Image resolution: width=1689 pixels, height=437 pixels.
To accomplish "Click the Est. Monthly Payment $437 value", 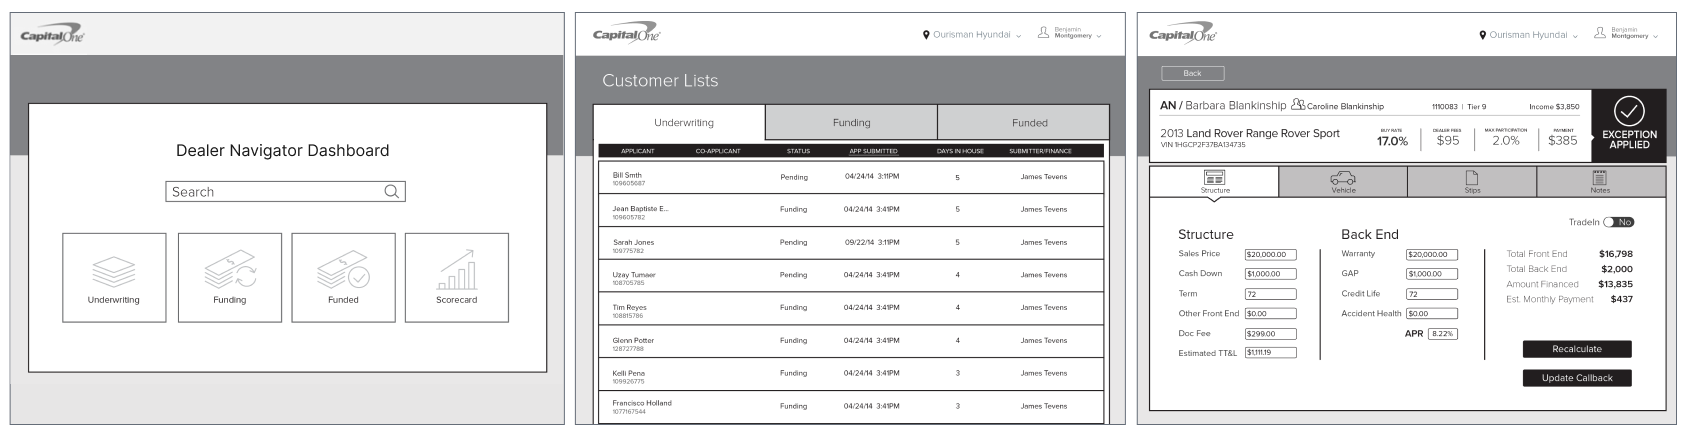I will pos(1622,299).
